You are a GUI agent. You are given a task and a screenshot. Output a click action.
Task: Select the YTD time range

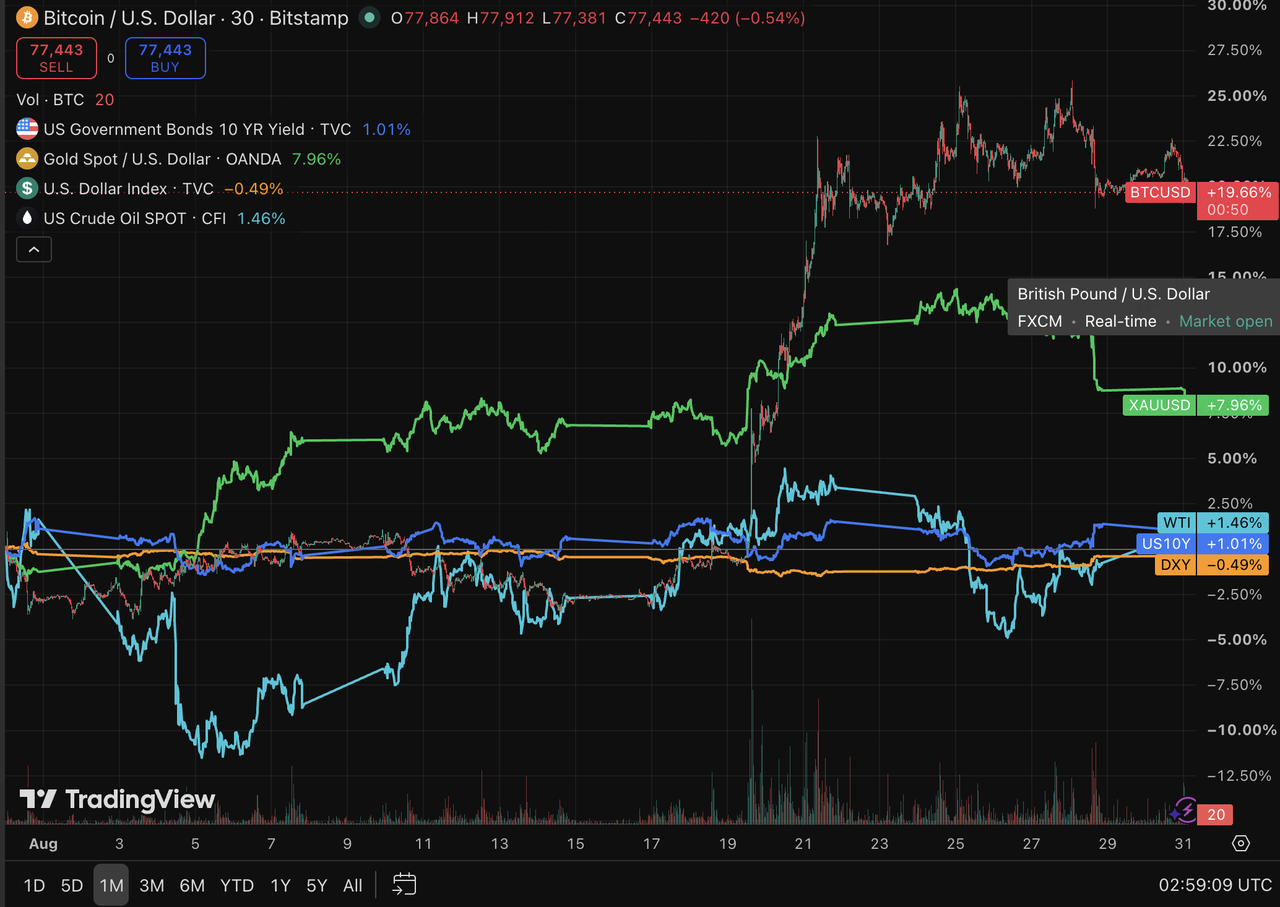pos(237,885)
